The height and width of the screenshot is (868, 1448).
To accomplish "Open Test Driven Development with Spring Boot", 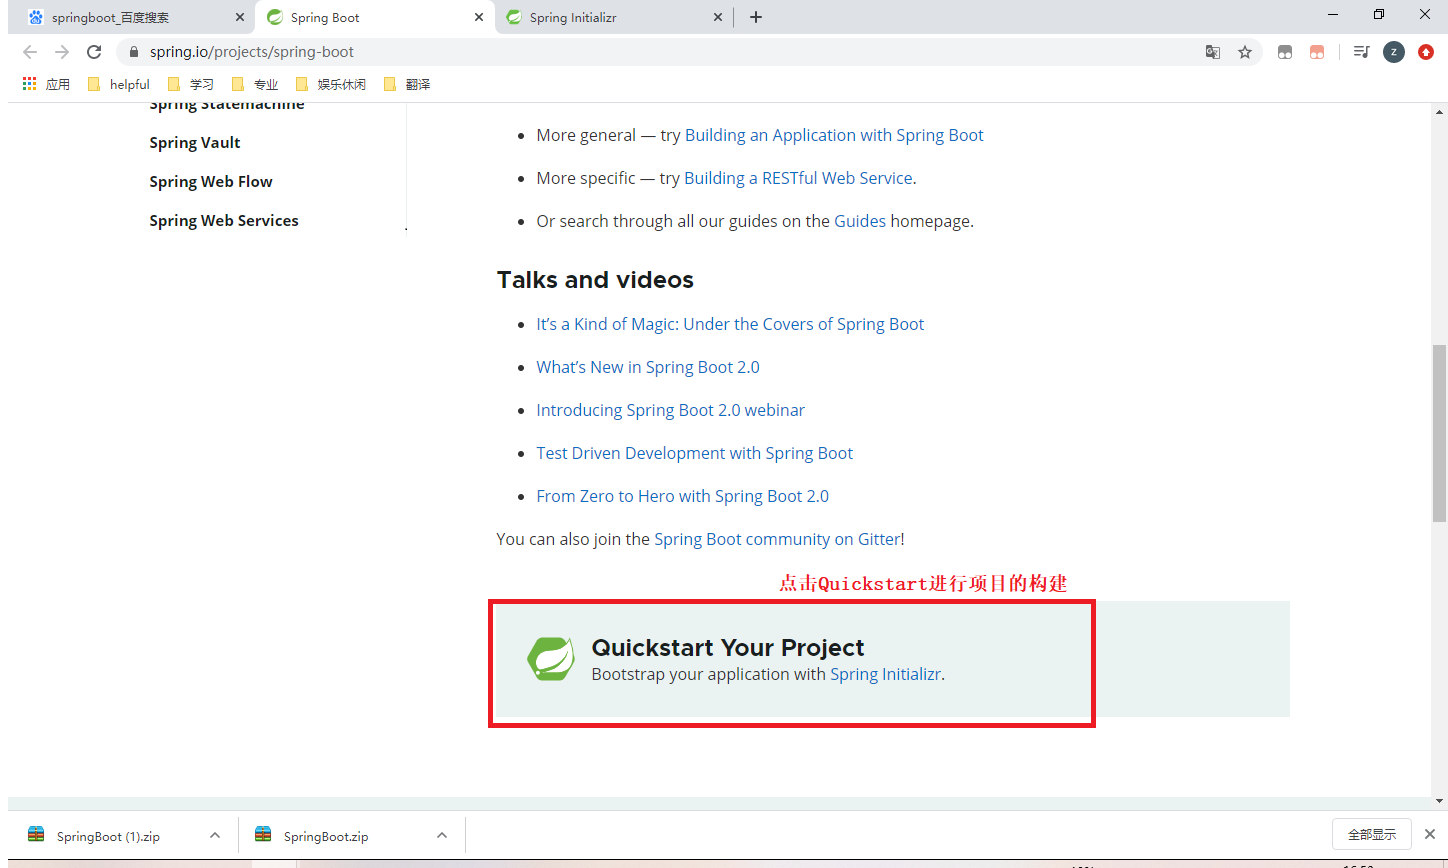I will click(694, 453).
